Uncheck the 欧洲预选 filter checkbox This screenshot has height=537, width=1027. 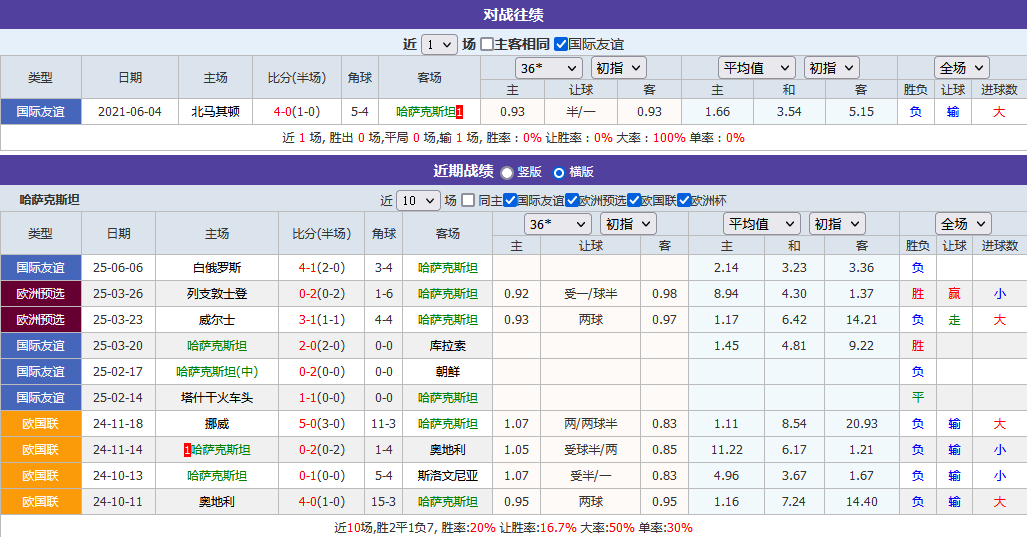(572, 200)
